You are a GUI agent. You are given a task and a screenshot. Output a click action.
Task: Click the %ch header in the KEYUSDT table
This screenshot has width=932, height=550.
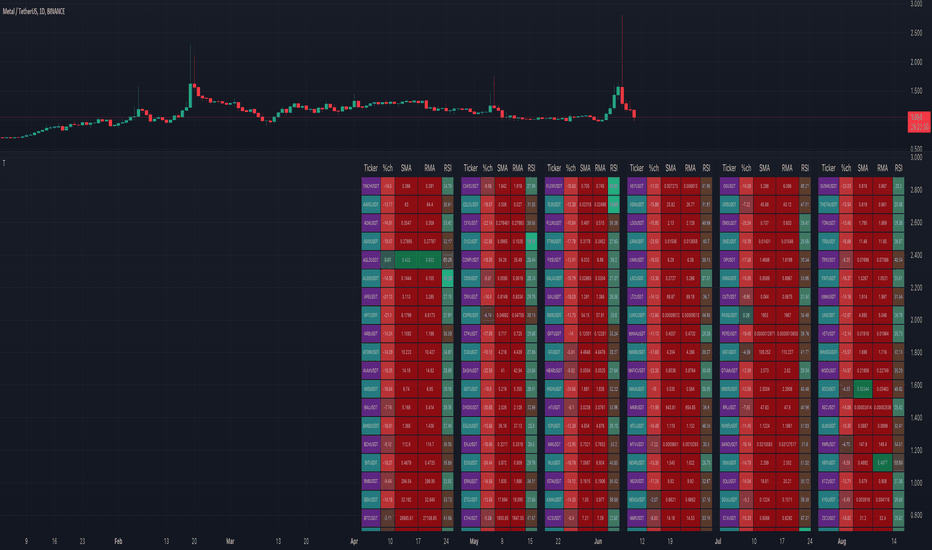[x=654, y=168]
